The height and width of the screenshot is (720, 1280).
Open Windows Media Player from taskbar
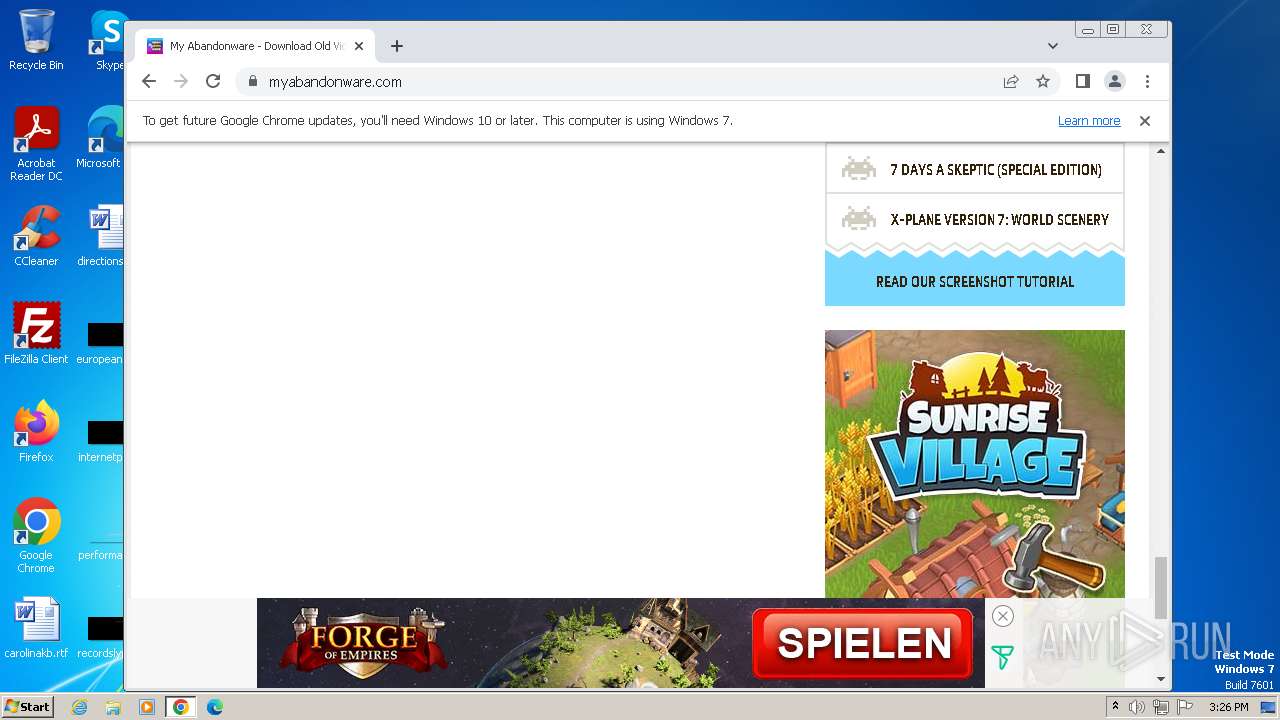pos(147,707)
